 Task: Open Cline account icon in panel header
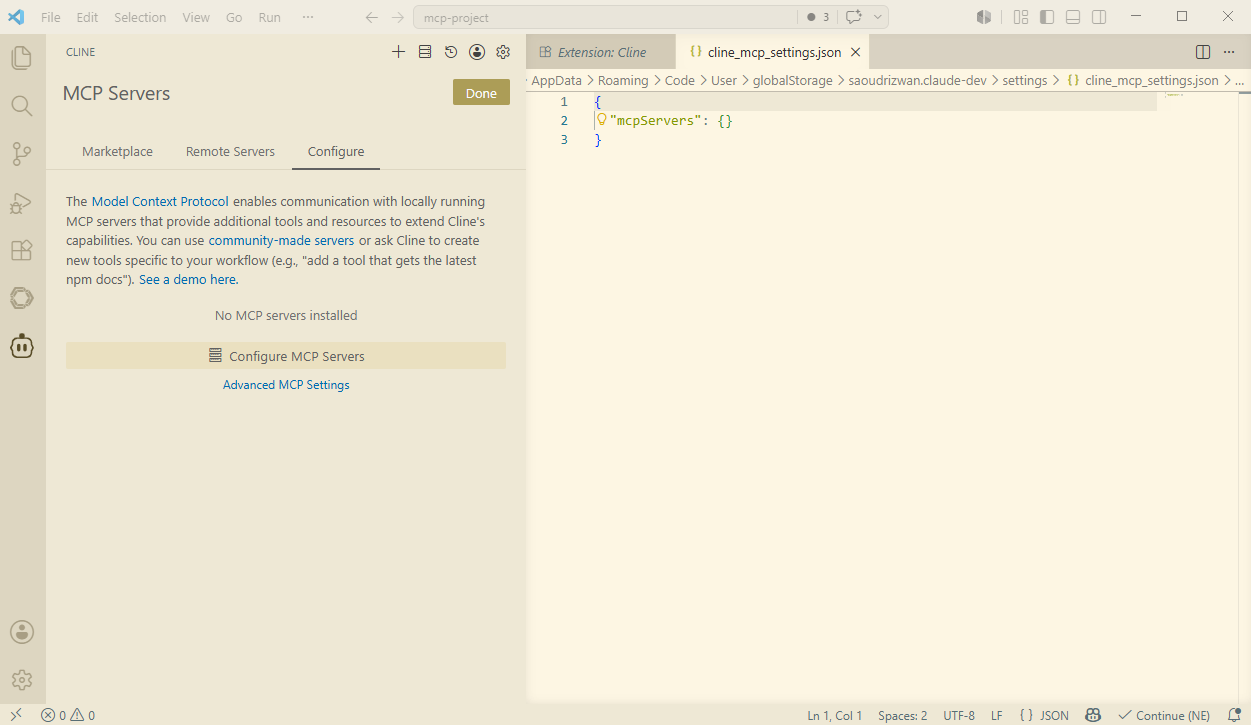click(x=477, y=52)
